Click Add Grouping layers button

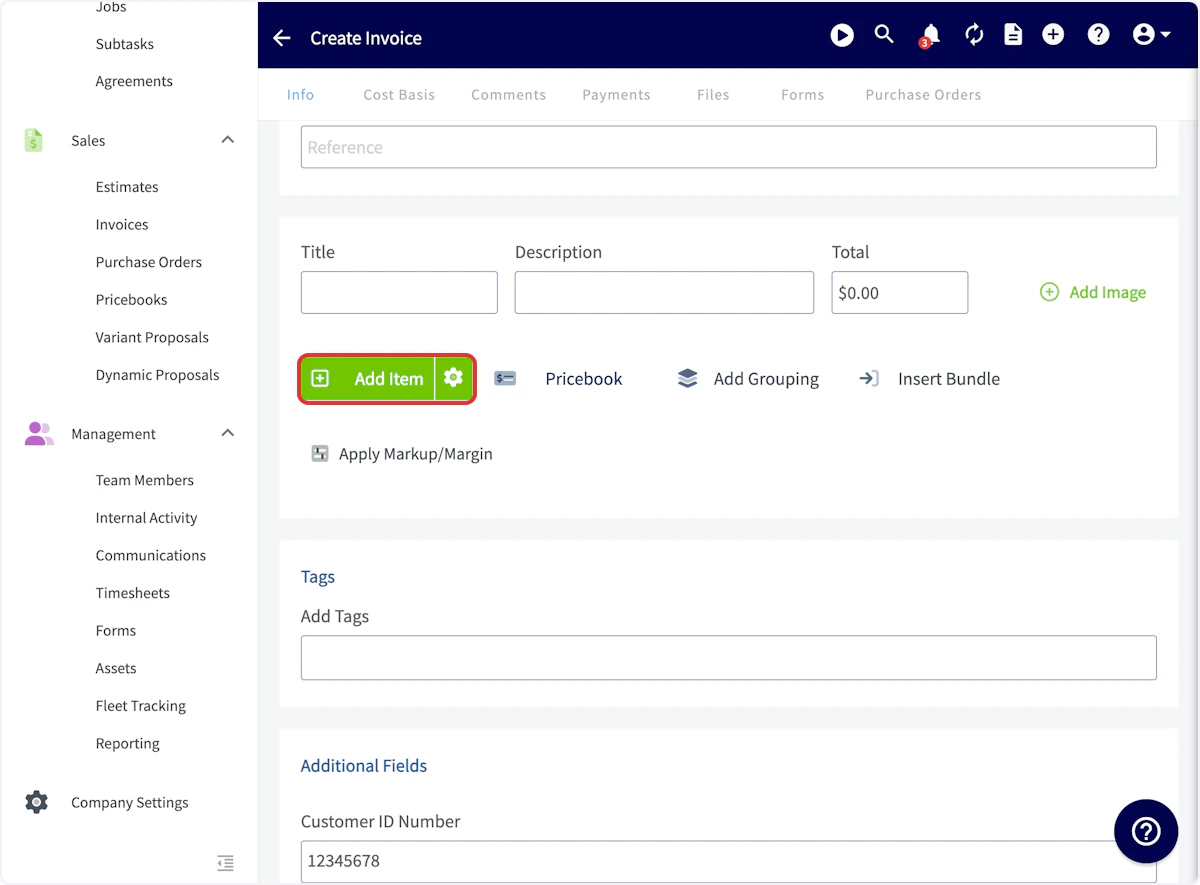point(747,379)
